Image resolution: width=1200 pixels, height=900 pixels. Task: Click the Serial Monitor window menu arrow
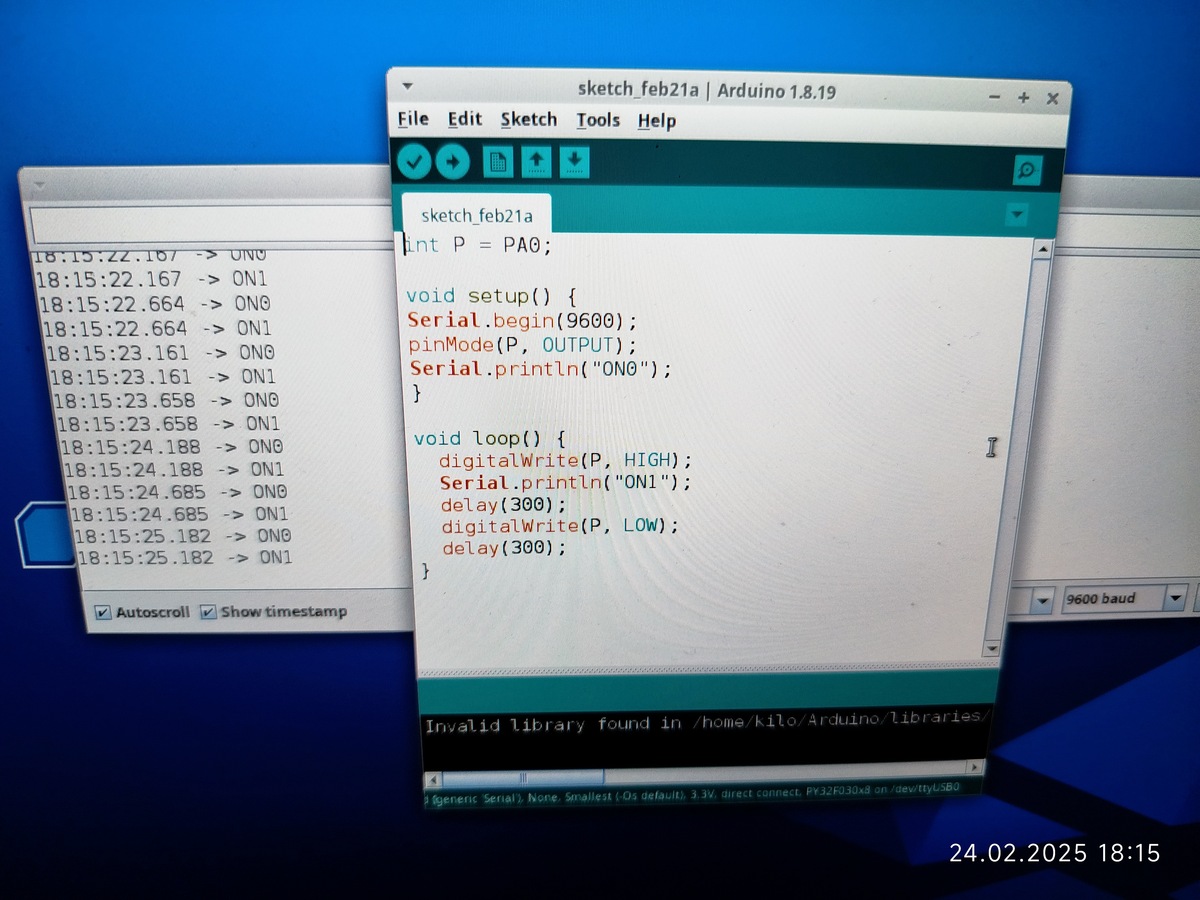pyautogui.click(x=39, y=186)
